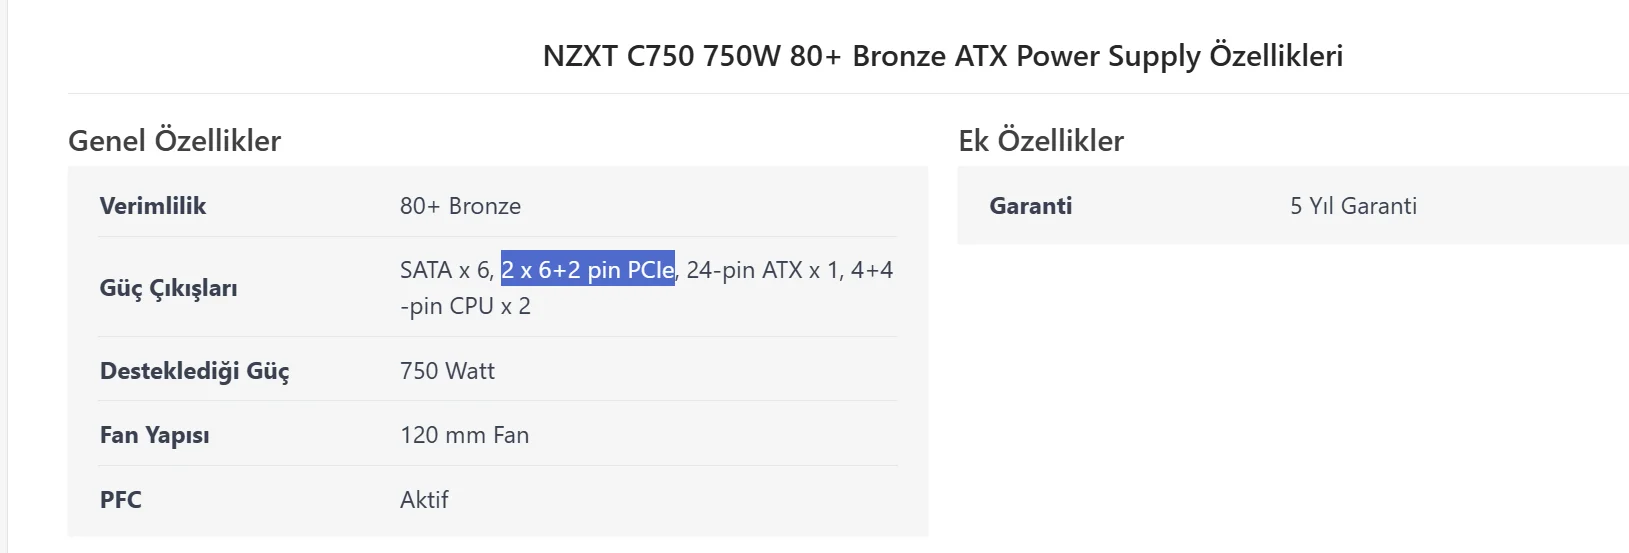The height and width of the screenshot is (553, 1629).
Task: Click the '120 mm Fan' value
Action: 464,435
